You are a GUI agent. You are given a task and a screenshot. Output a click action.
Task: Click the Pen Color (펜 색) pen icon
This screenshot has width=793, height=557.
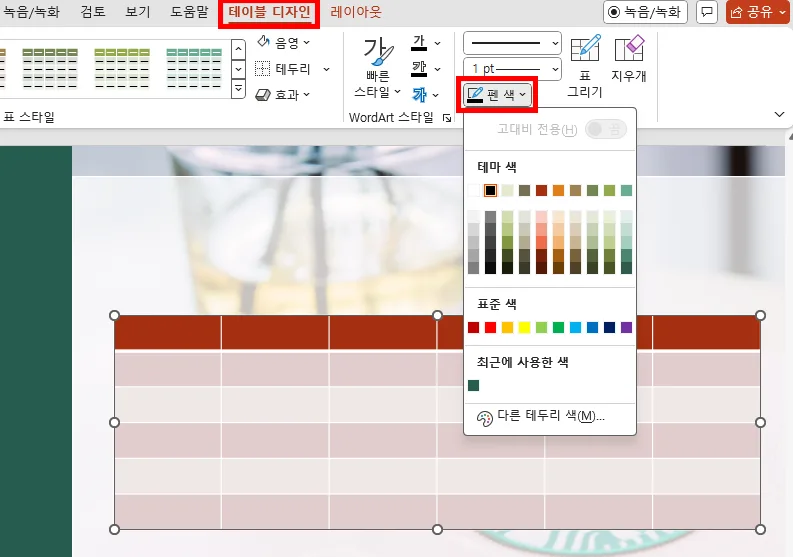click(x=475, y=95)
